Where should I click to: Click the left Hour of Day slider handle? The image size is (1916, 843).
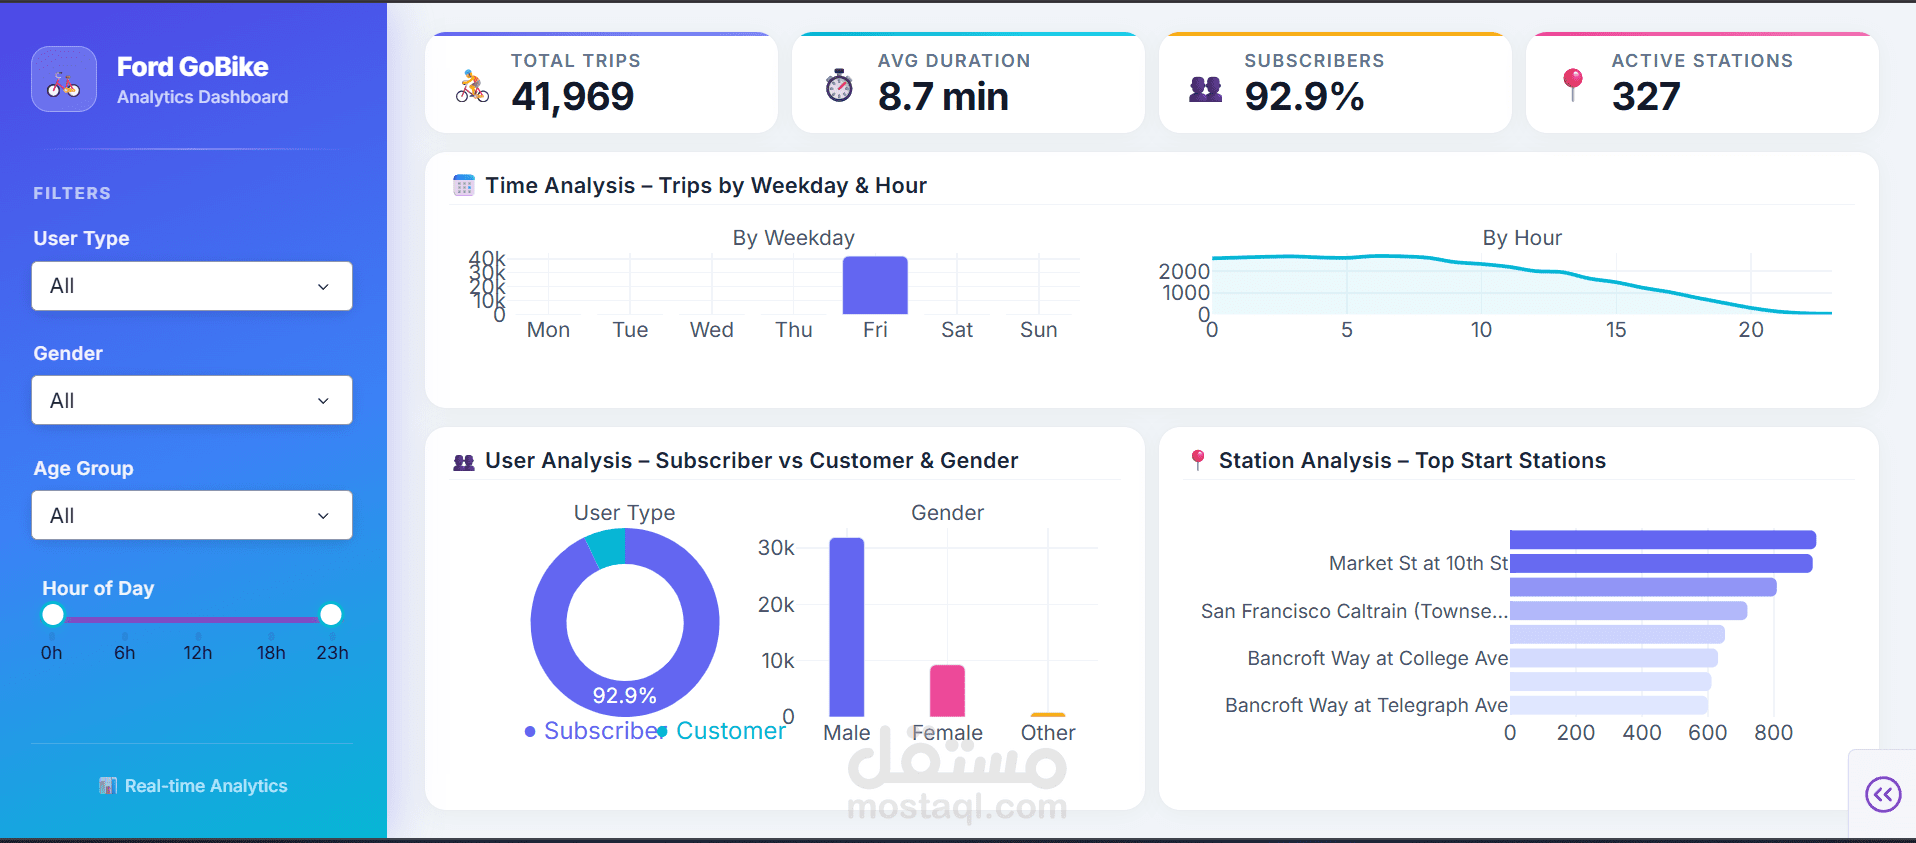point(53,614)
